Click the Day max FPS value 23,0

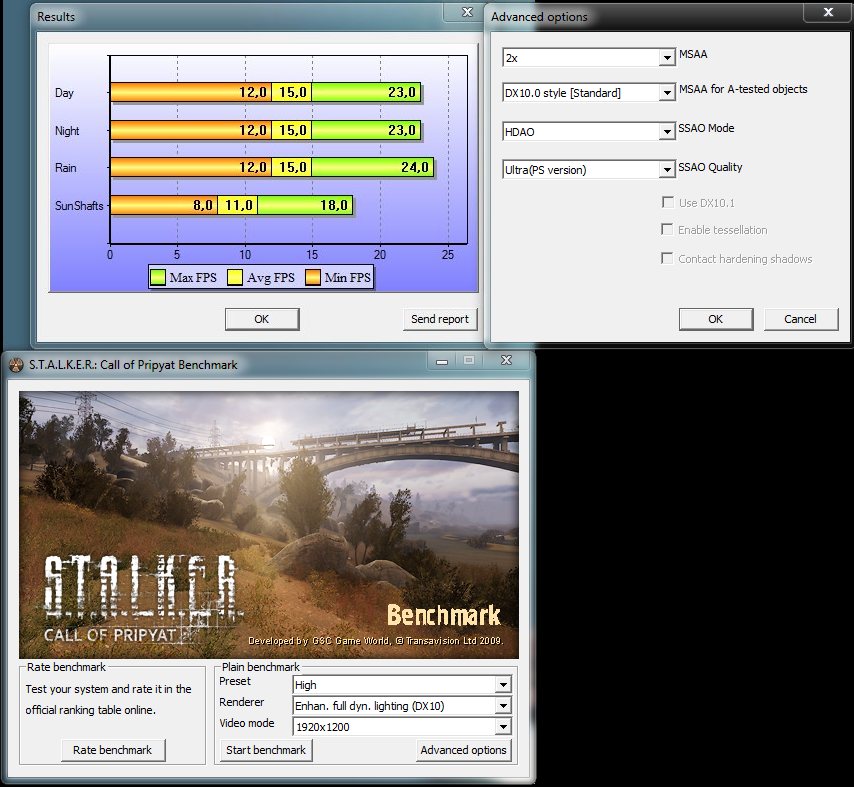[402, 93]
